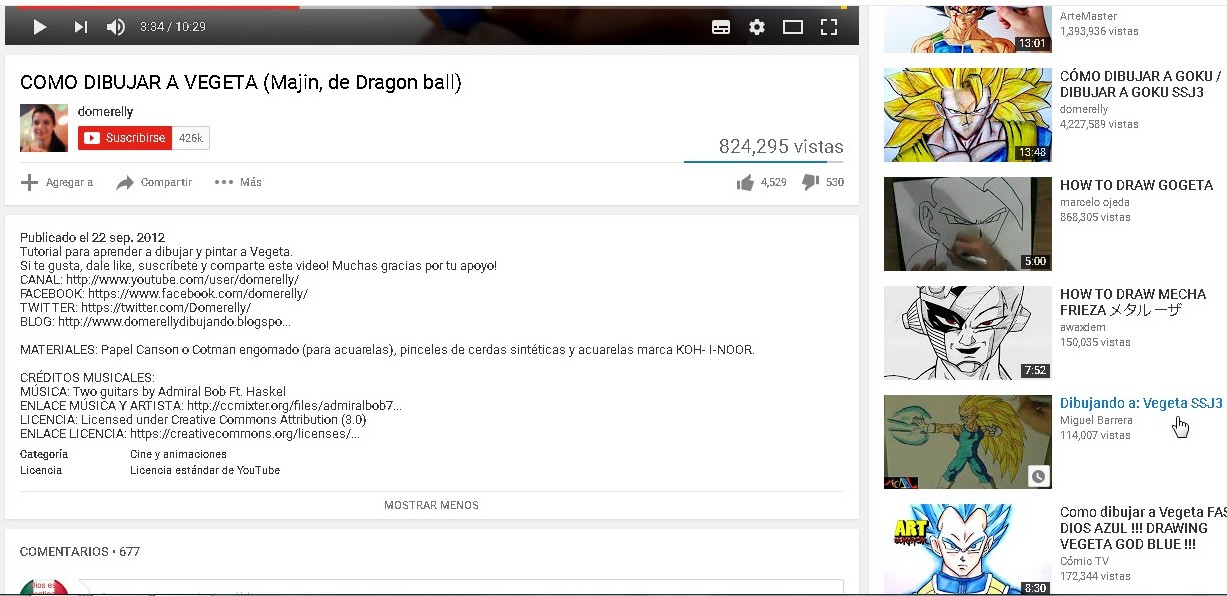Open the domerelly channel avatar
This screenshot has width=1227, height=596.
[44, 128]
